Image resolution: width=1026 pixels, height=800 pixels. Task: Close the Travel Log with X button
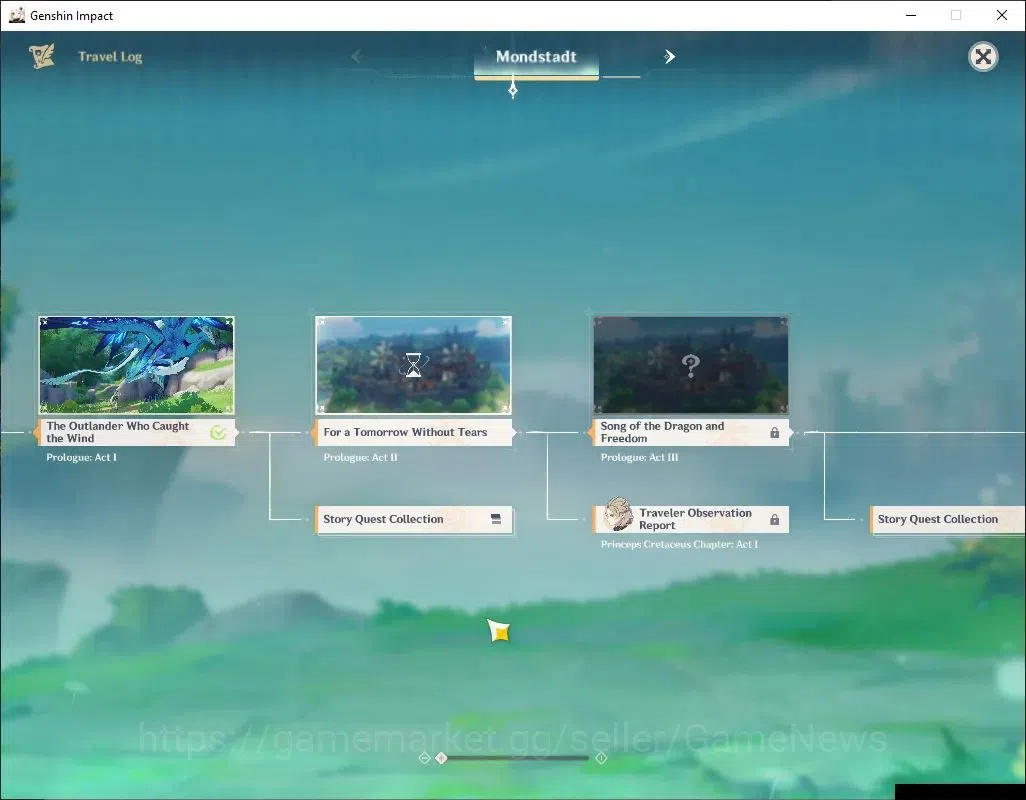pos(983,57)
